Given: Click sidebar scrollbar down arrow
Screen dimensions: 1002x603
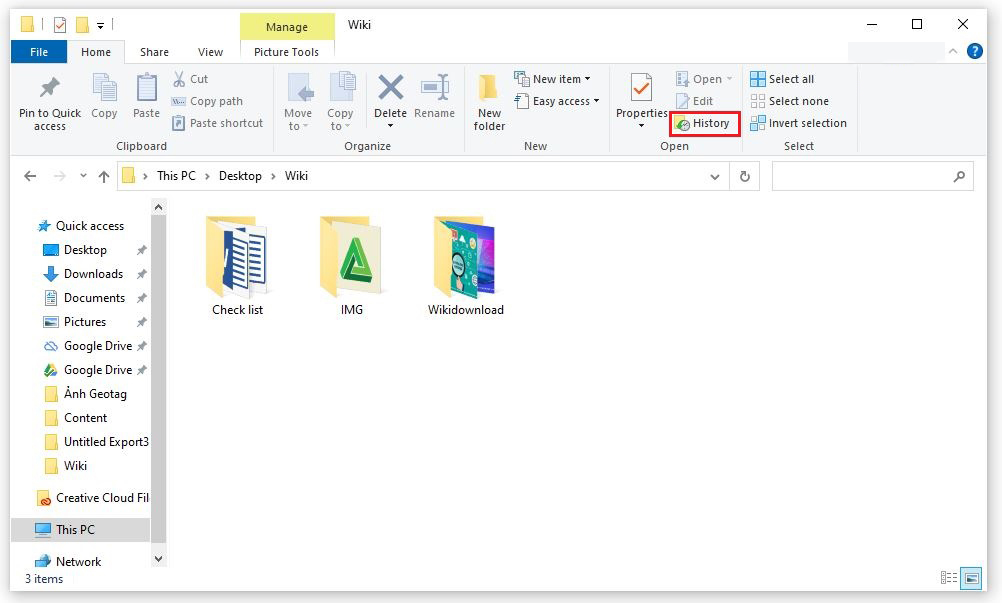Looking at the screenshot, I should pos(158,559).
